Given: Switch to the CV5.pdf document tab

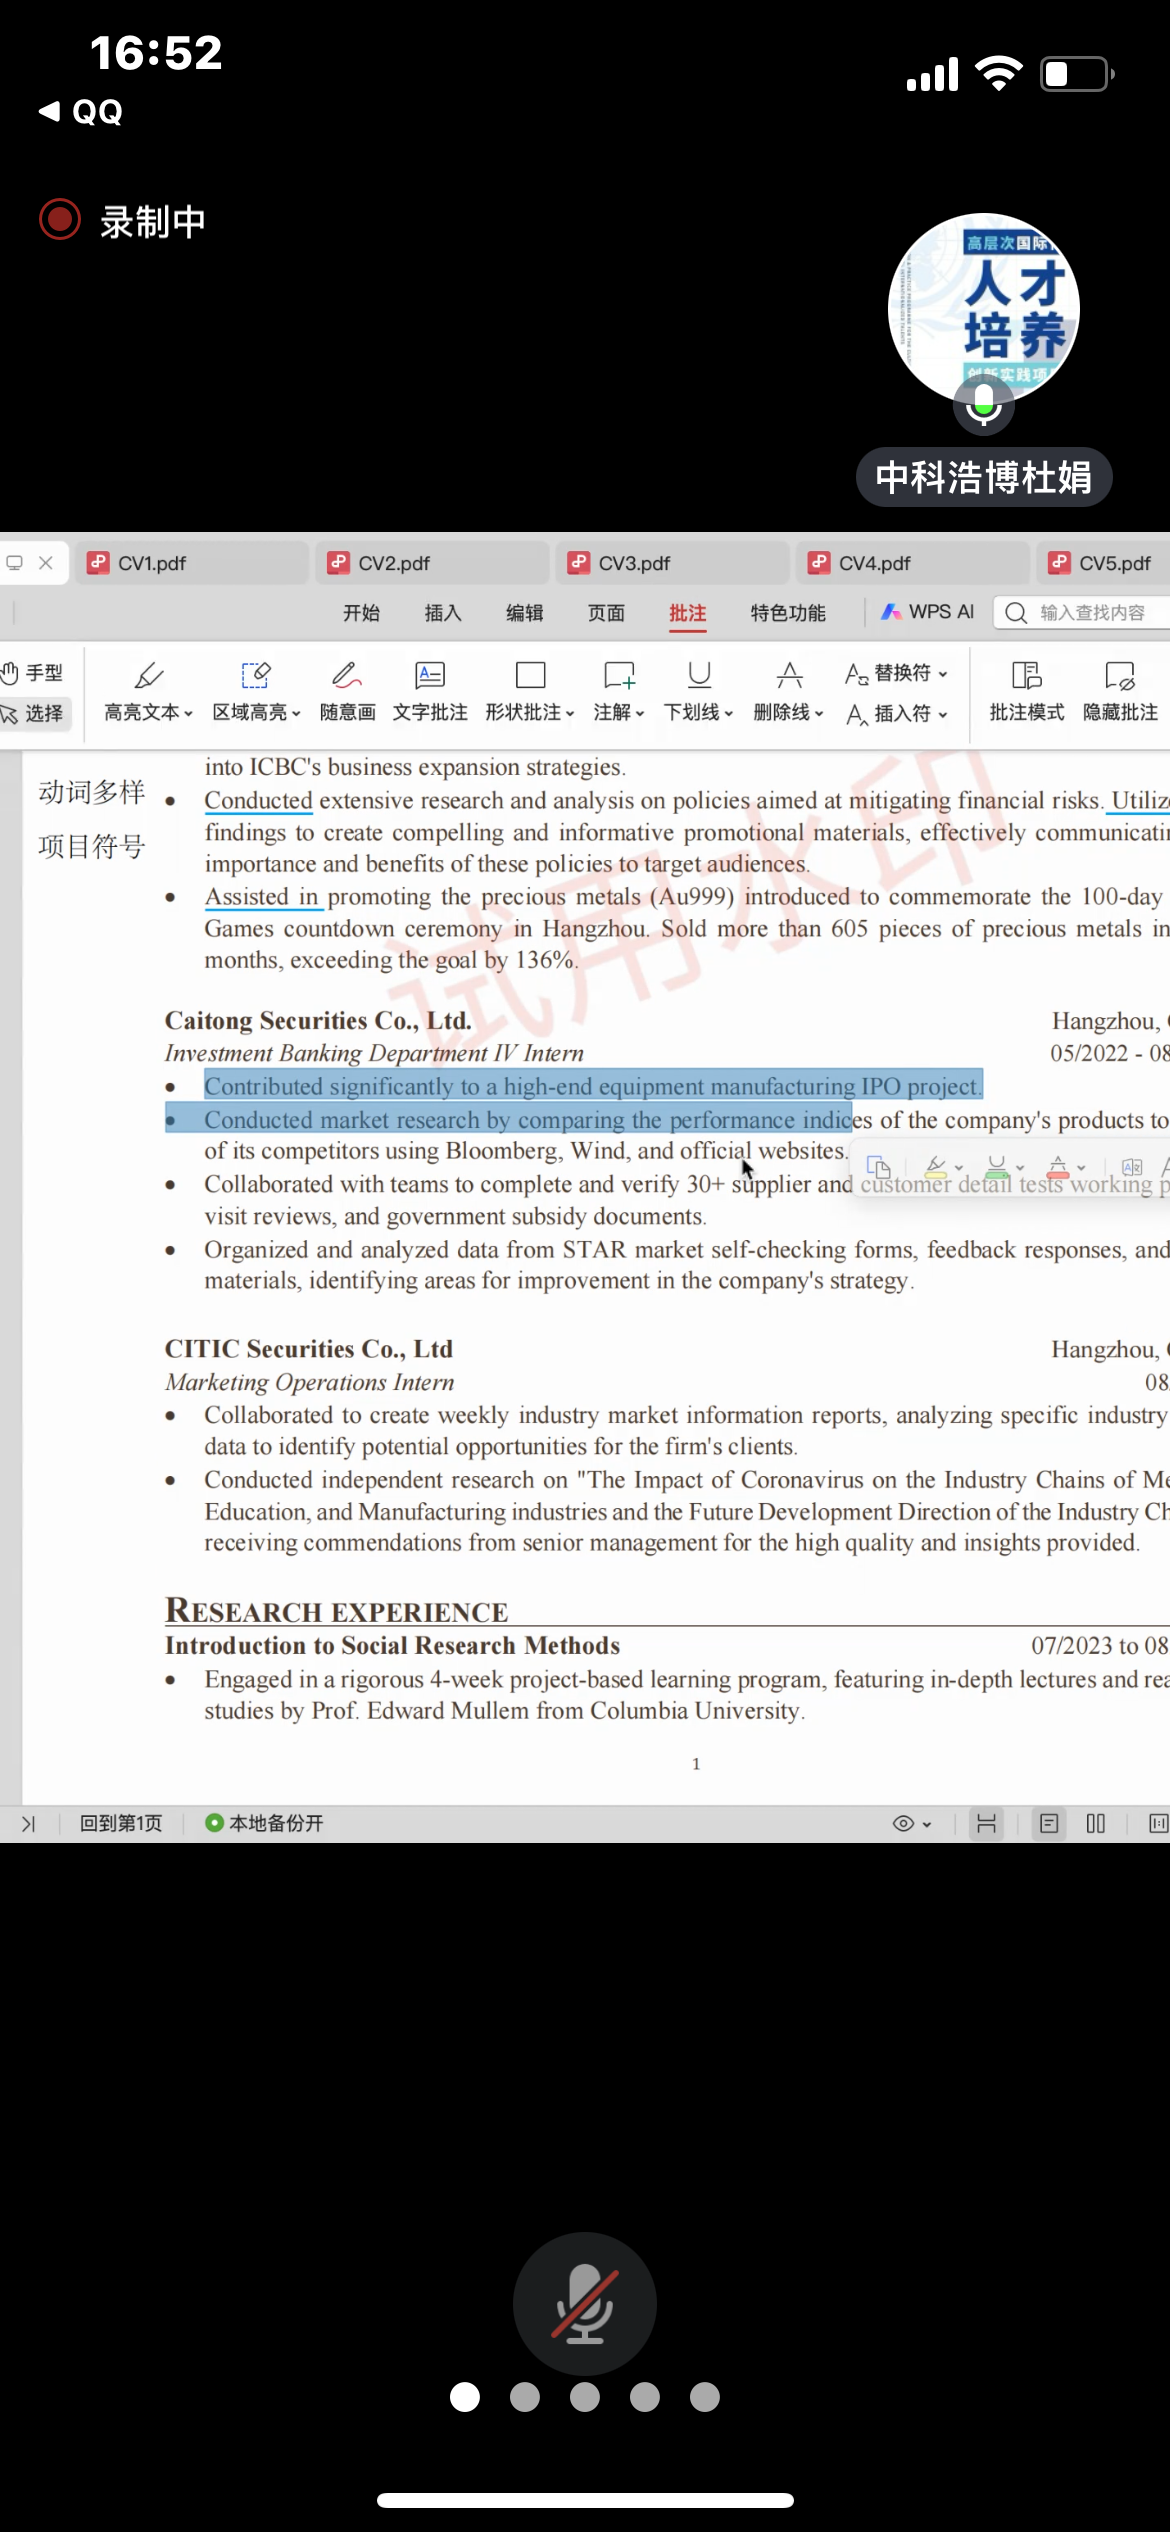Looking at the screenshot, I should pyautogui.click(x=1104, y=563).
